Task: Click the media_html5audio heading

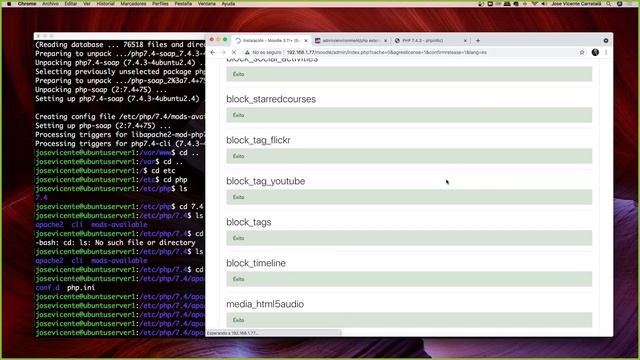Action: 265,304
